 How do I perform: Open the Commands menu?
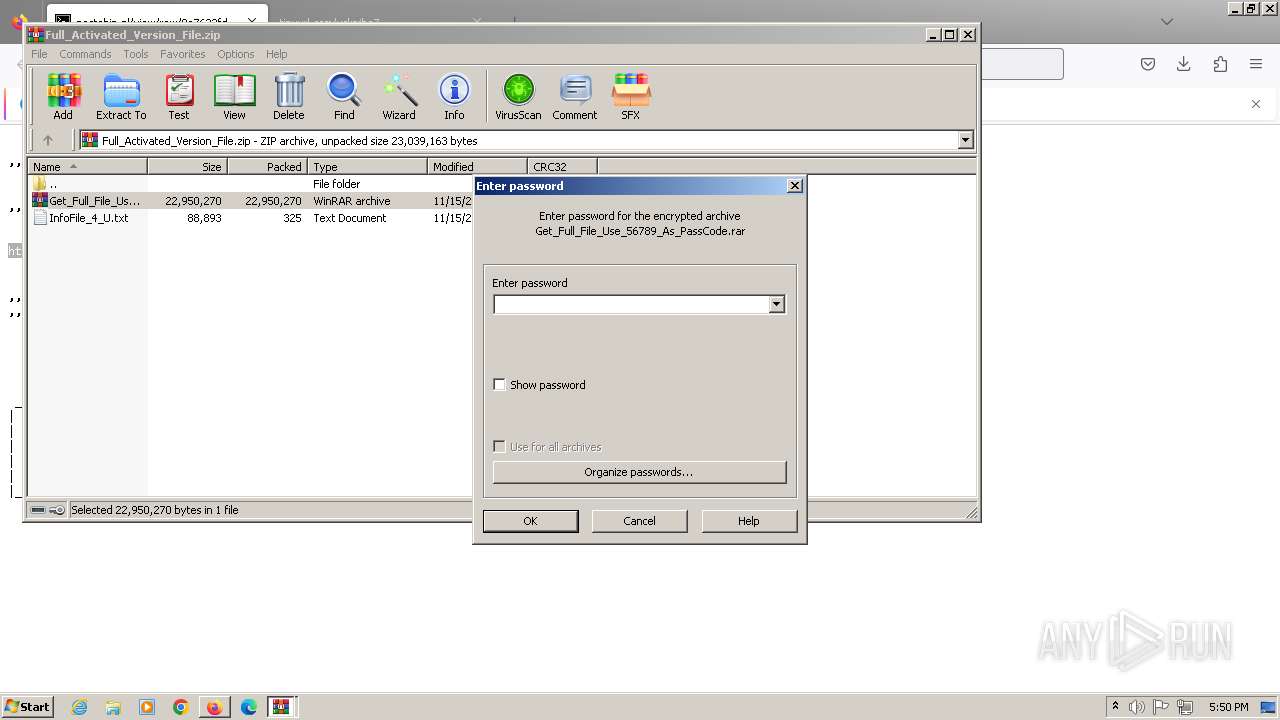pyautogui.click(x=85, y=54)
